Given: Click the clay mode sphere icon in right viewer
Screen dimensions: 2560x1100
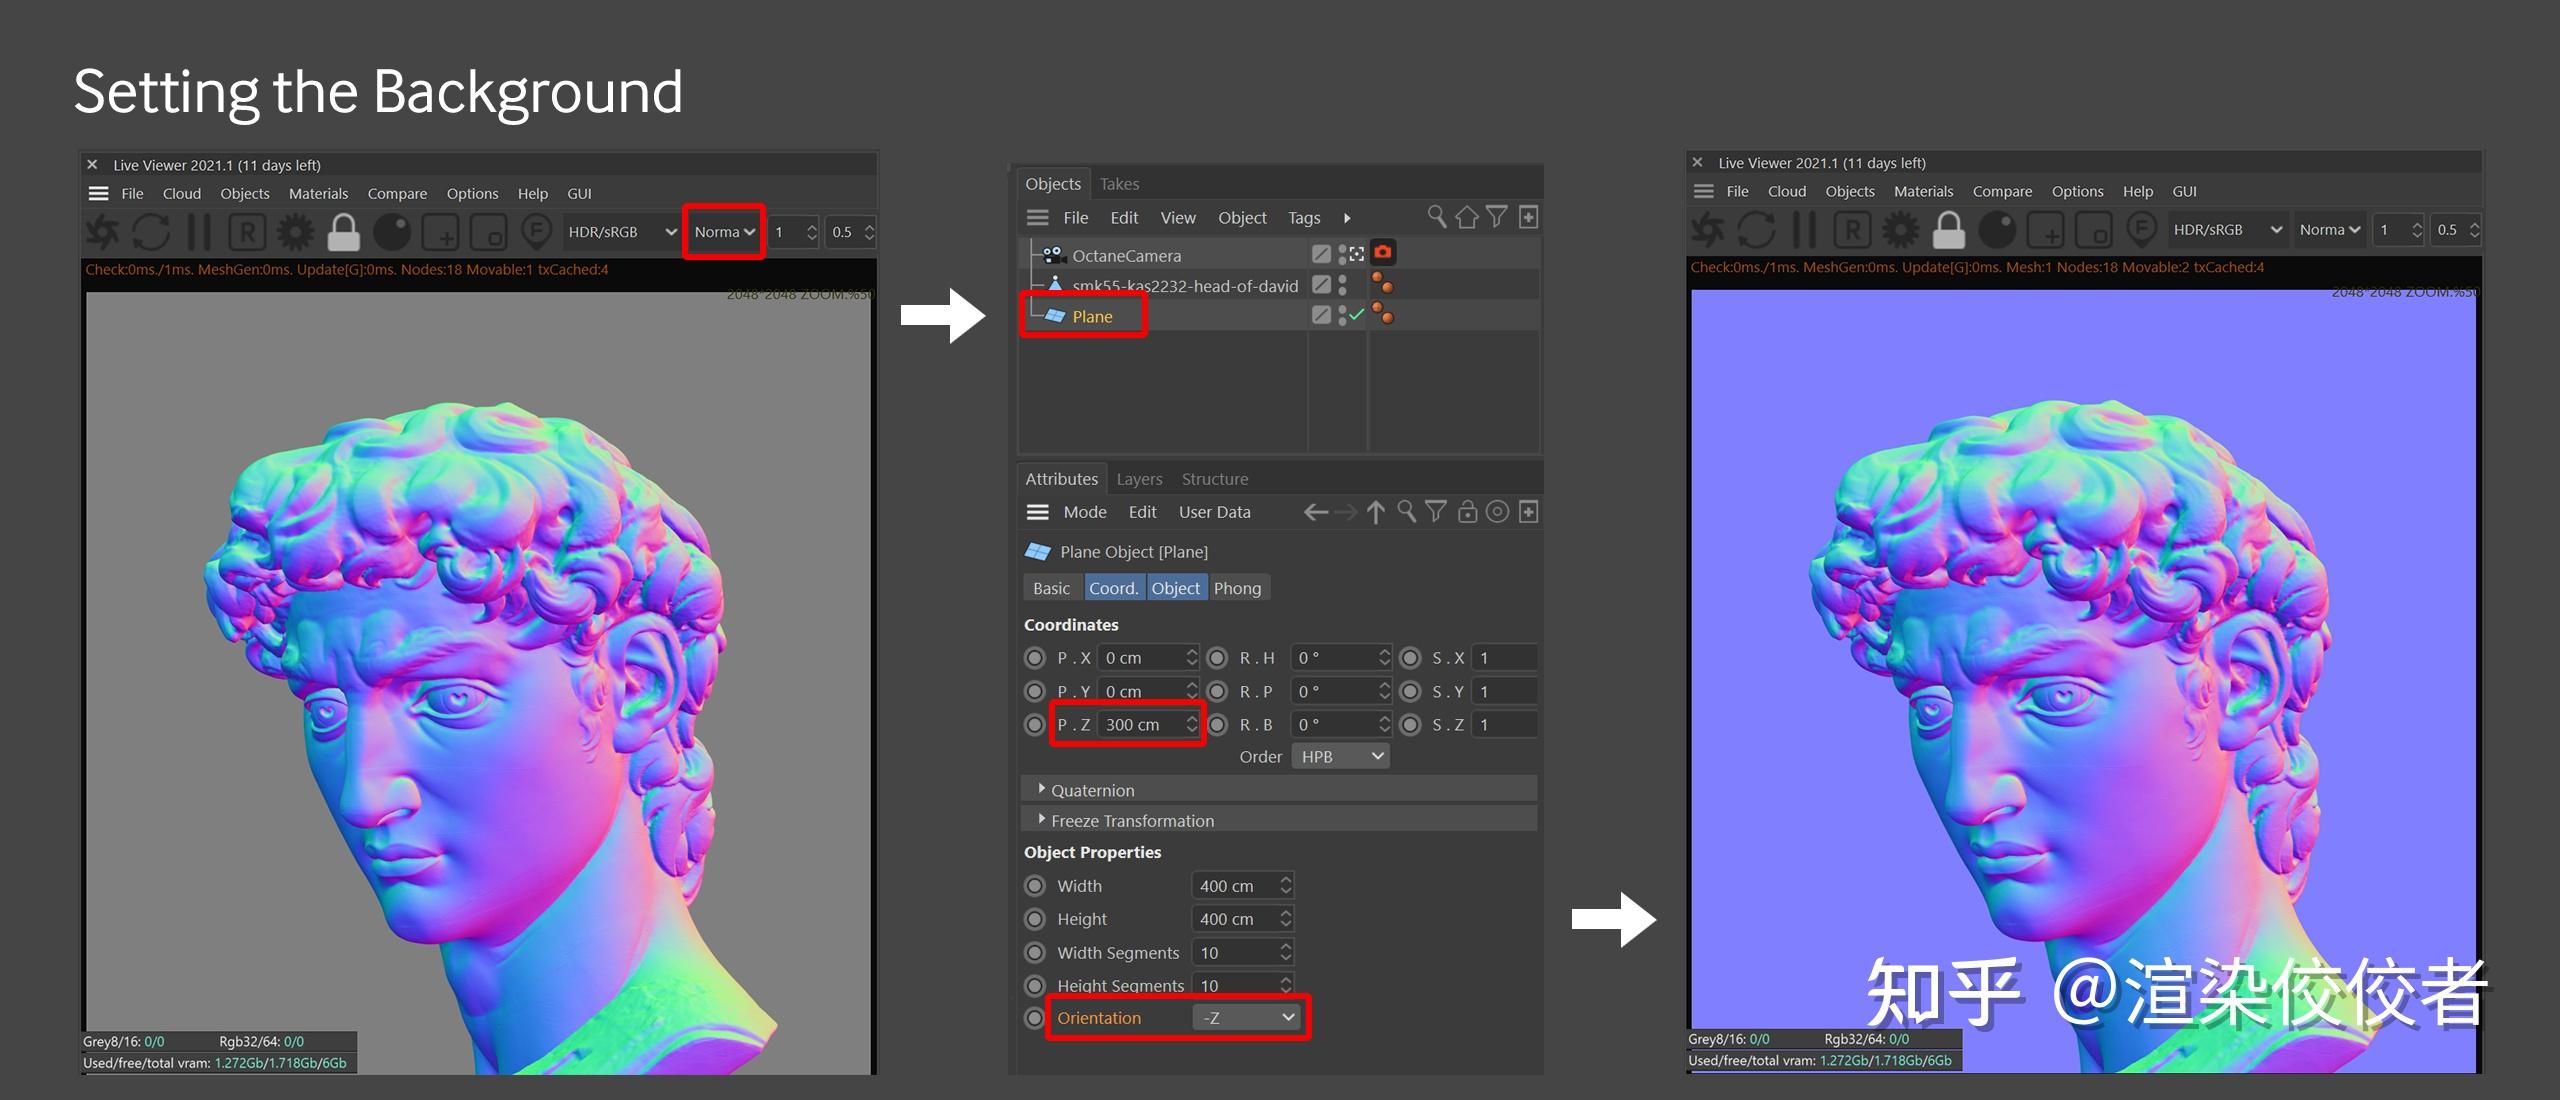Looking at the screenshot, I should (x=1997, y=230).
